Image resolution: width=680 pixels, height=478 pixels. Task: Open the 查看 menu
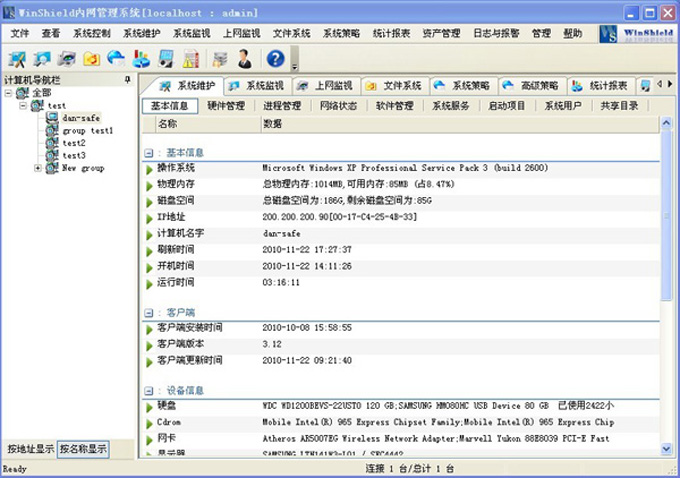tap(51, 33)
